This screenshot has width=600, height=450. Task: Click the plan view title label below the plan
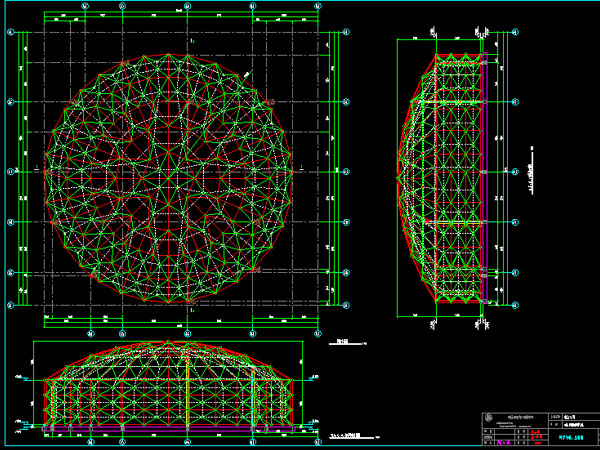343,343
